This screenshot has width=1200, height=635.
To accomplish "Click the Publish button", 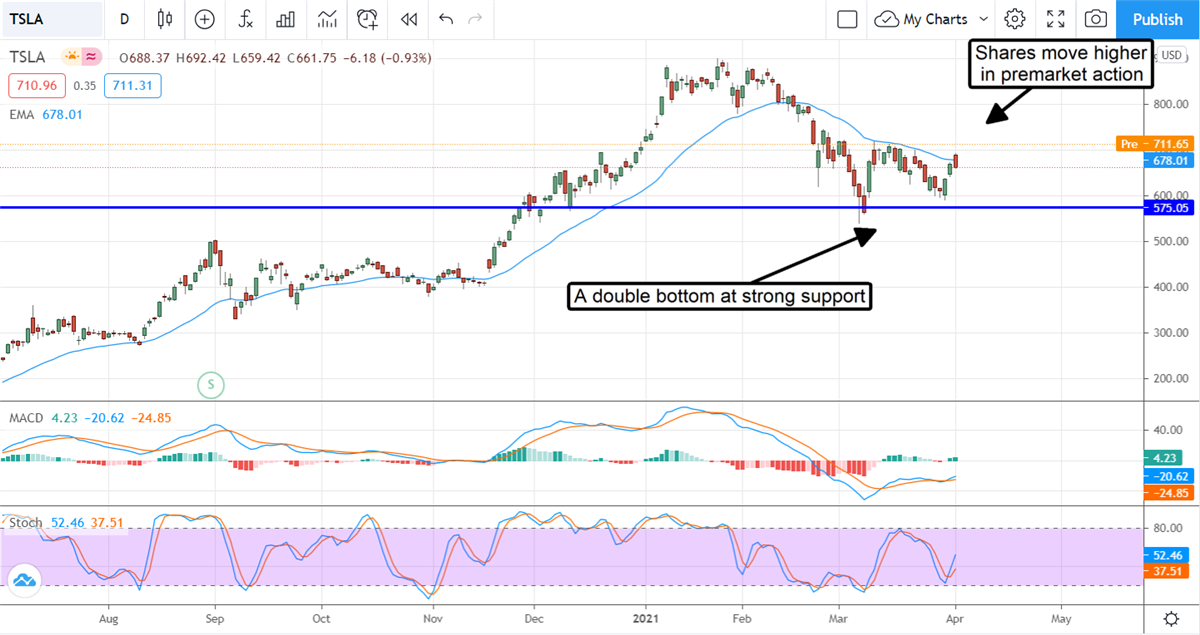I will tap(1157, 19).
